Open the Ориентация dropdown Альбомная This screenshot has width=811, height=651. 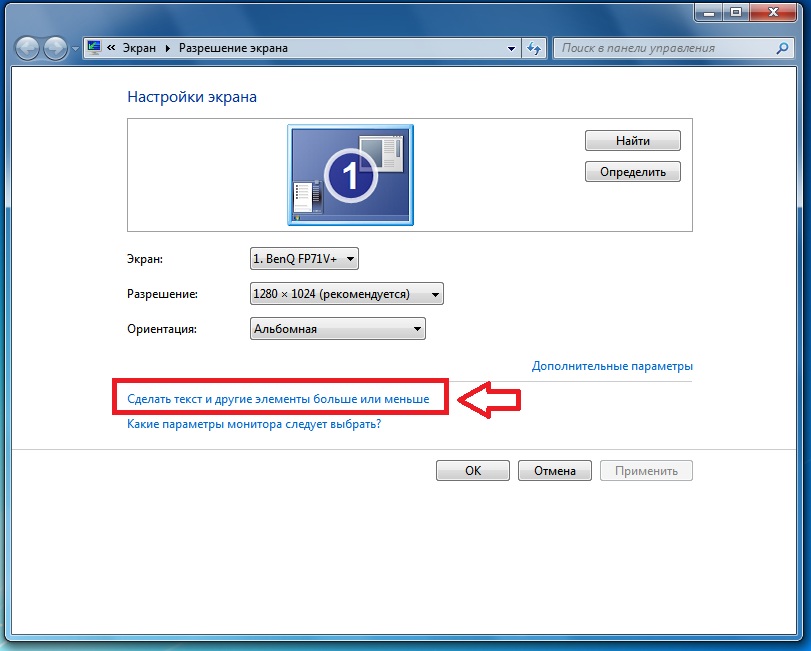tap(338, 329)
